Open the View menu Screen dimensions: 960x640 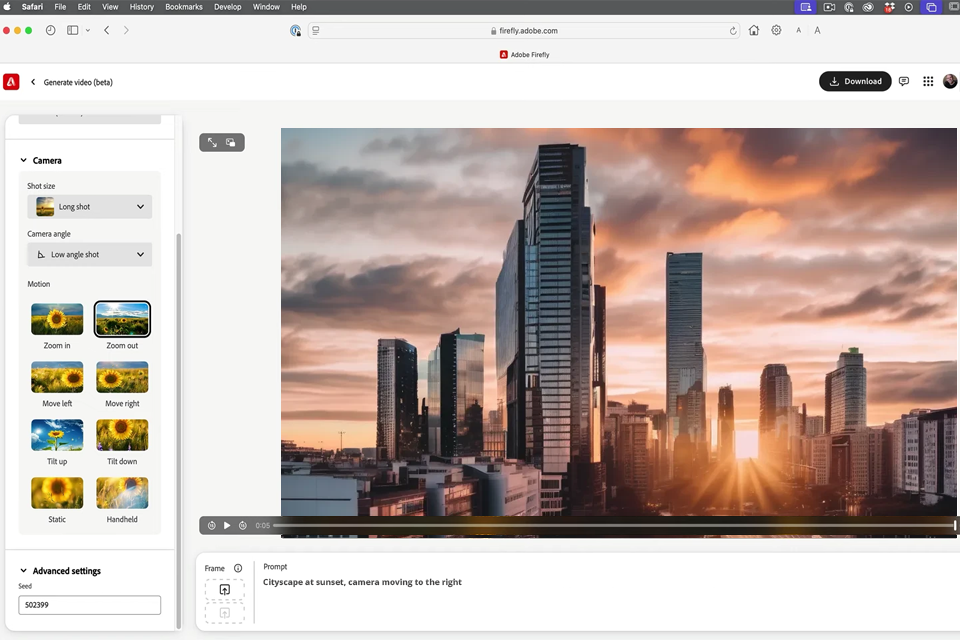click(110, 7)
